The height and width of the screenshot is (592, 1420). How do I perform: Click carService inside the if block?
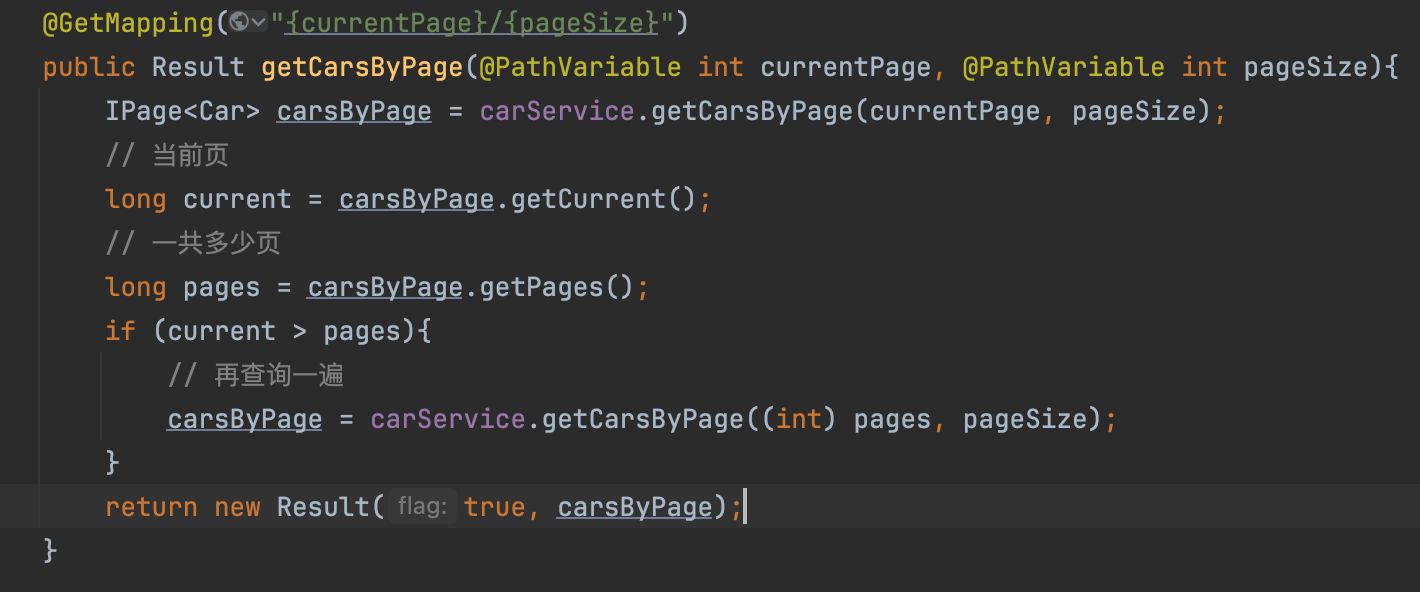tap(448, 419)
